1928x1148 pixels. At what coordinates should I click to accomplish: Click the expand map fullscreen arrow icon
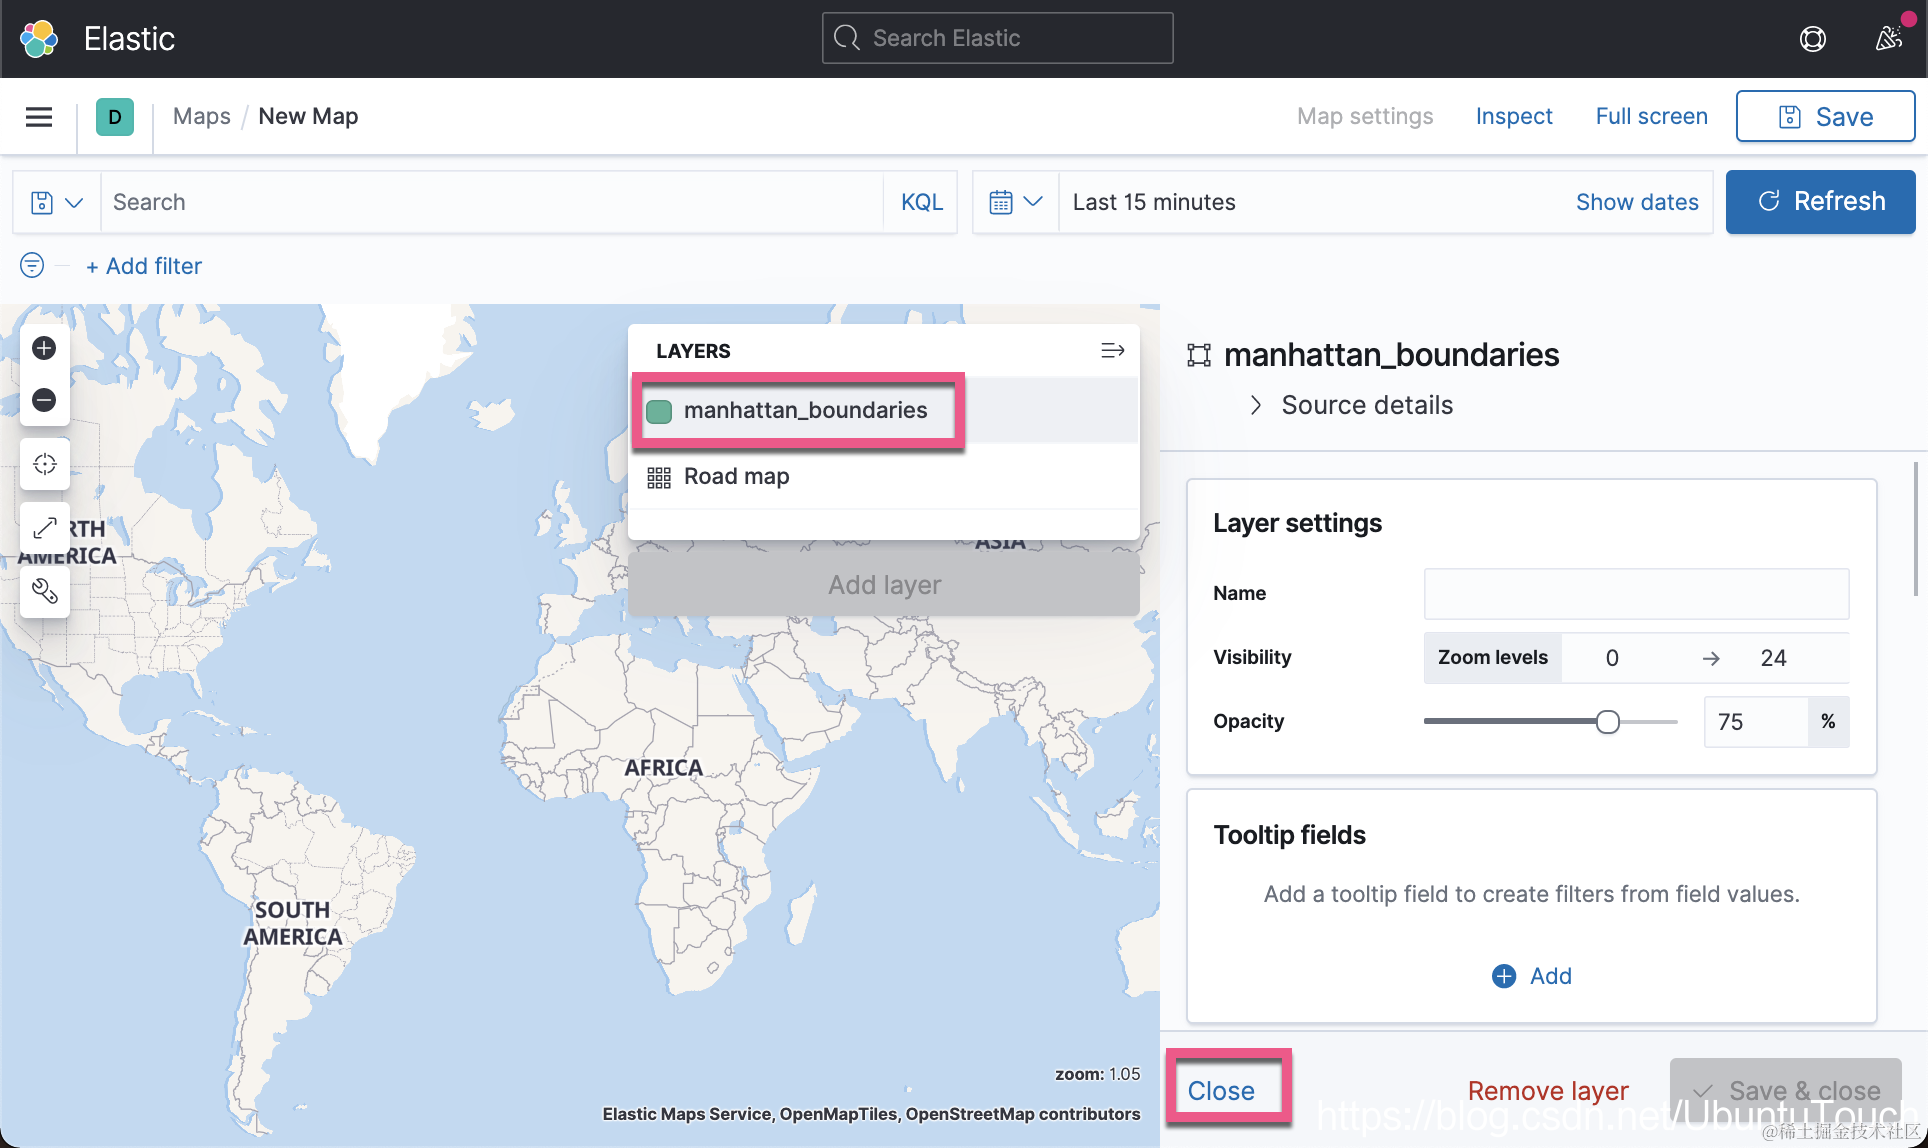pos(45,528)
